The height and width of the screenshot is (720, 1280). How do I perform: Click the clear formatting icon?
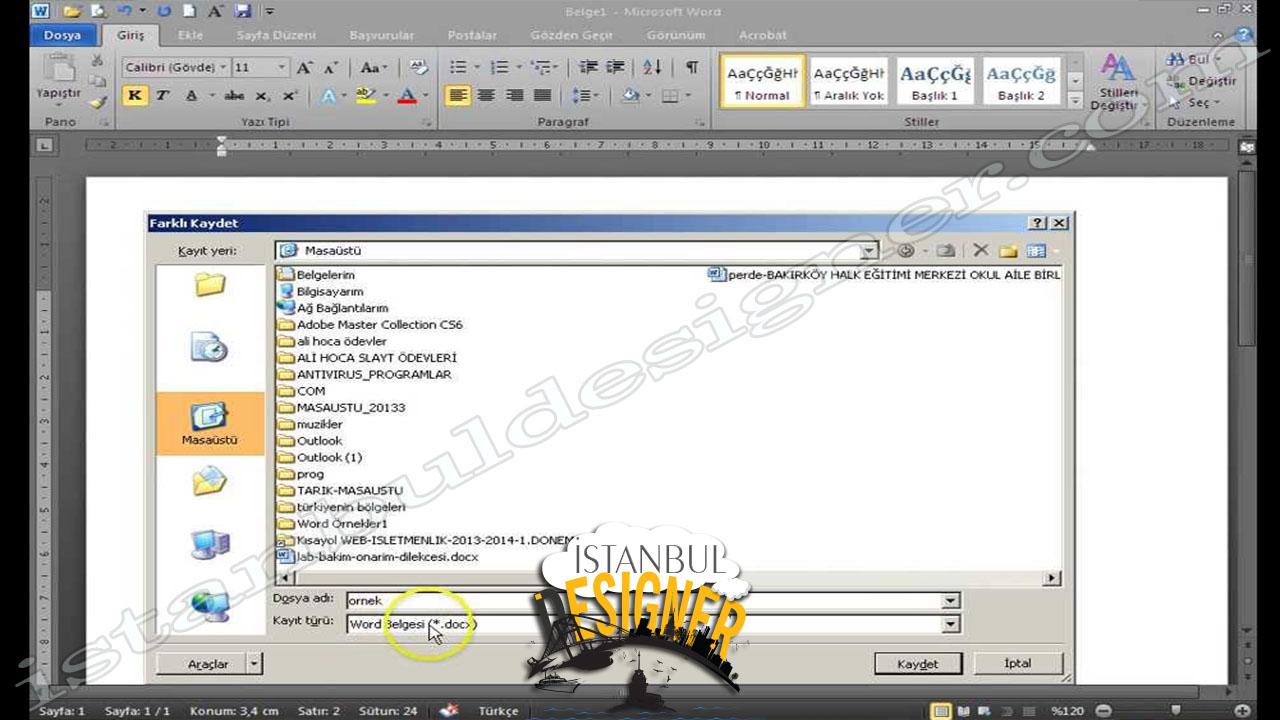pos(419,68)
